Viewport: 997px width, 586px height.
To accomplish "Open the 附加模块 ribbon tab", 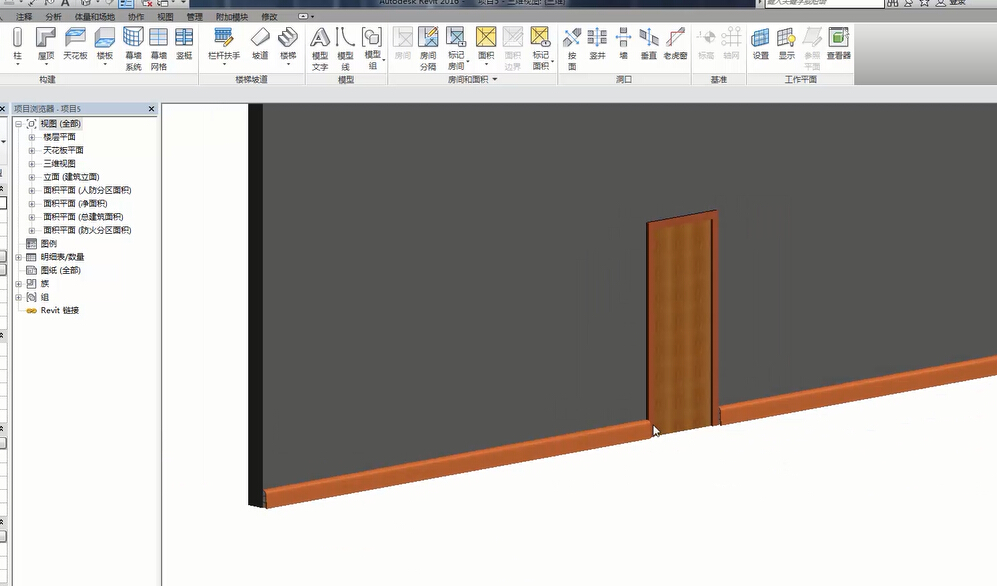I will tap(232, 17).
